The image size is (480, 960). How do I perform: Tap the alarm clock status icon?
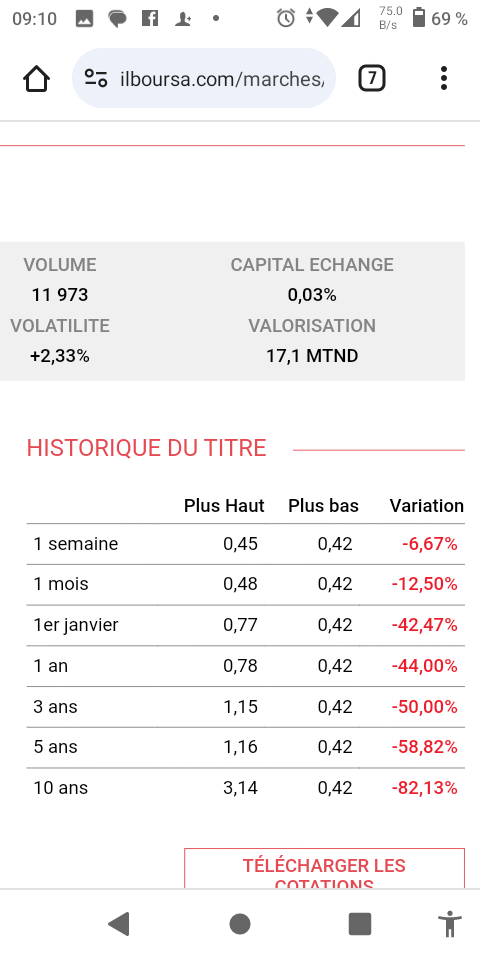click(286, 18)
